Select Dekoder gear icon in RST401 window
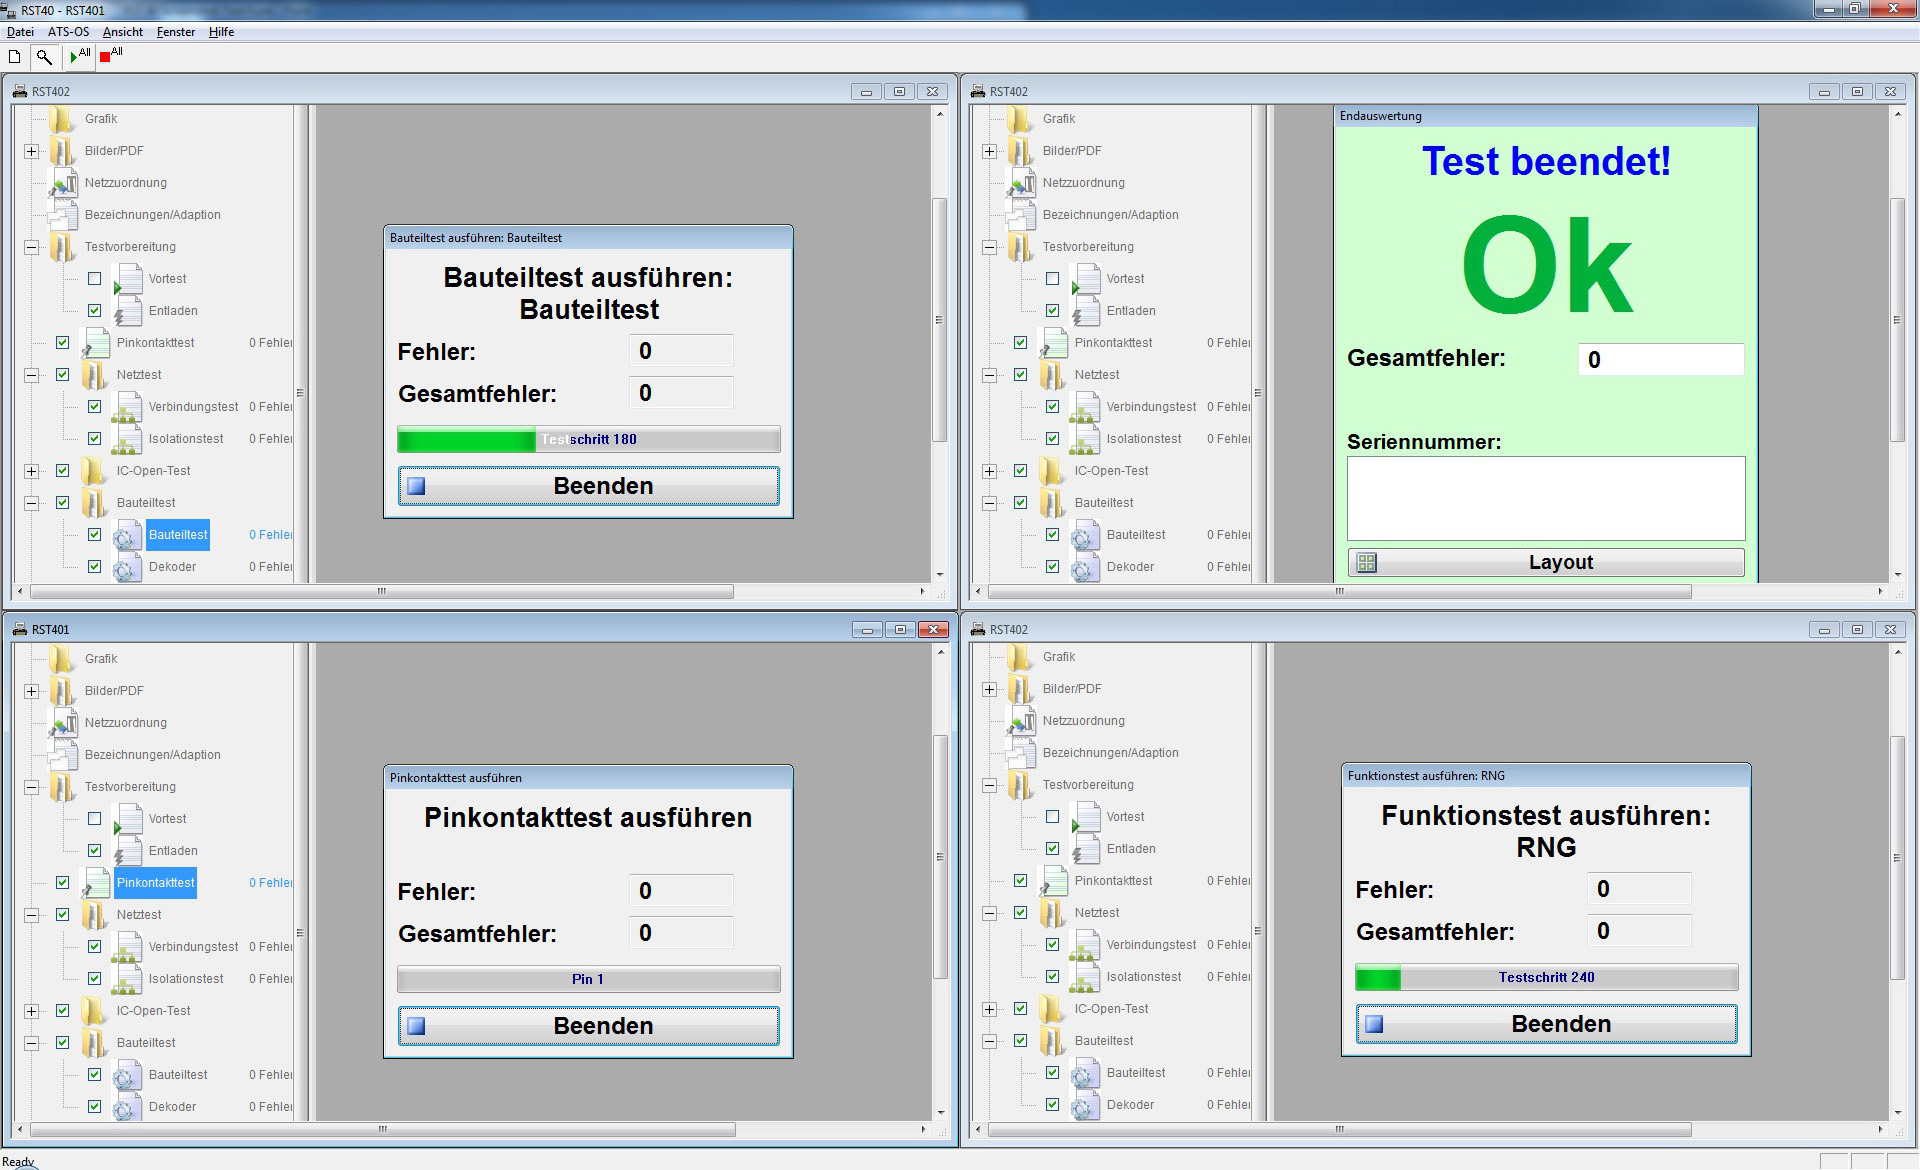 click(127, 1107)
